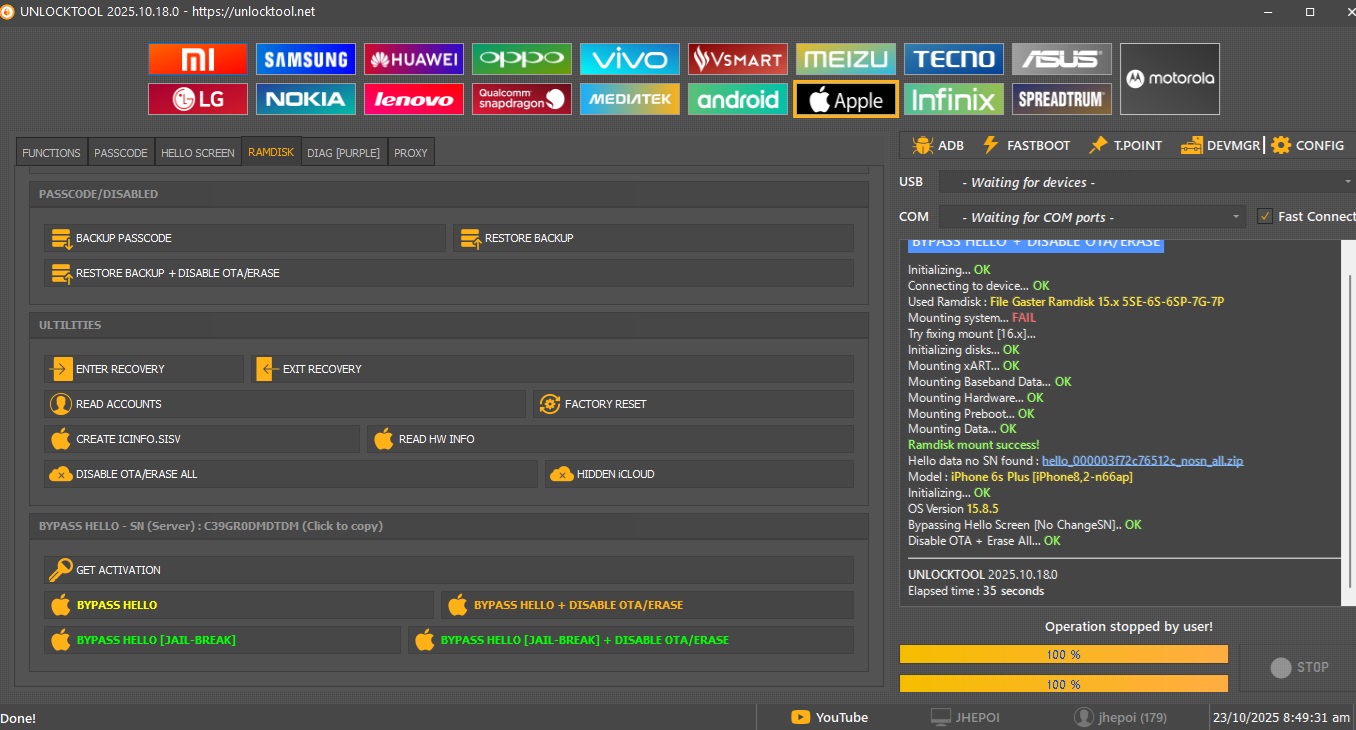This screenshot has height=730, width=1356.
Task: Click the yellow BYPASS HELLO button
Action: [239, 605]
